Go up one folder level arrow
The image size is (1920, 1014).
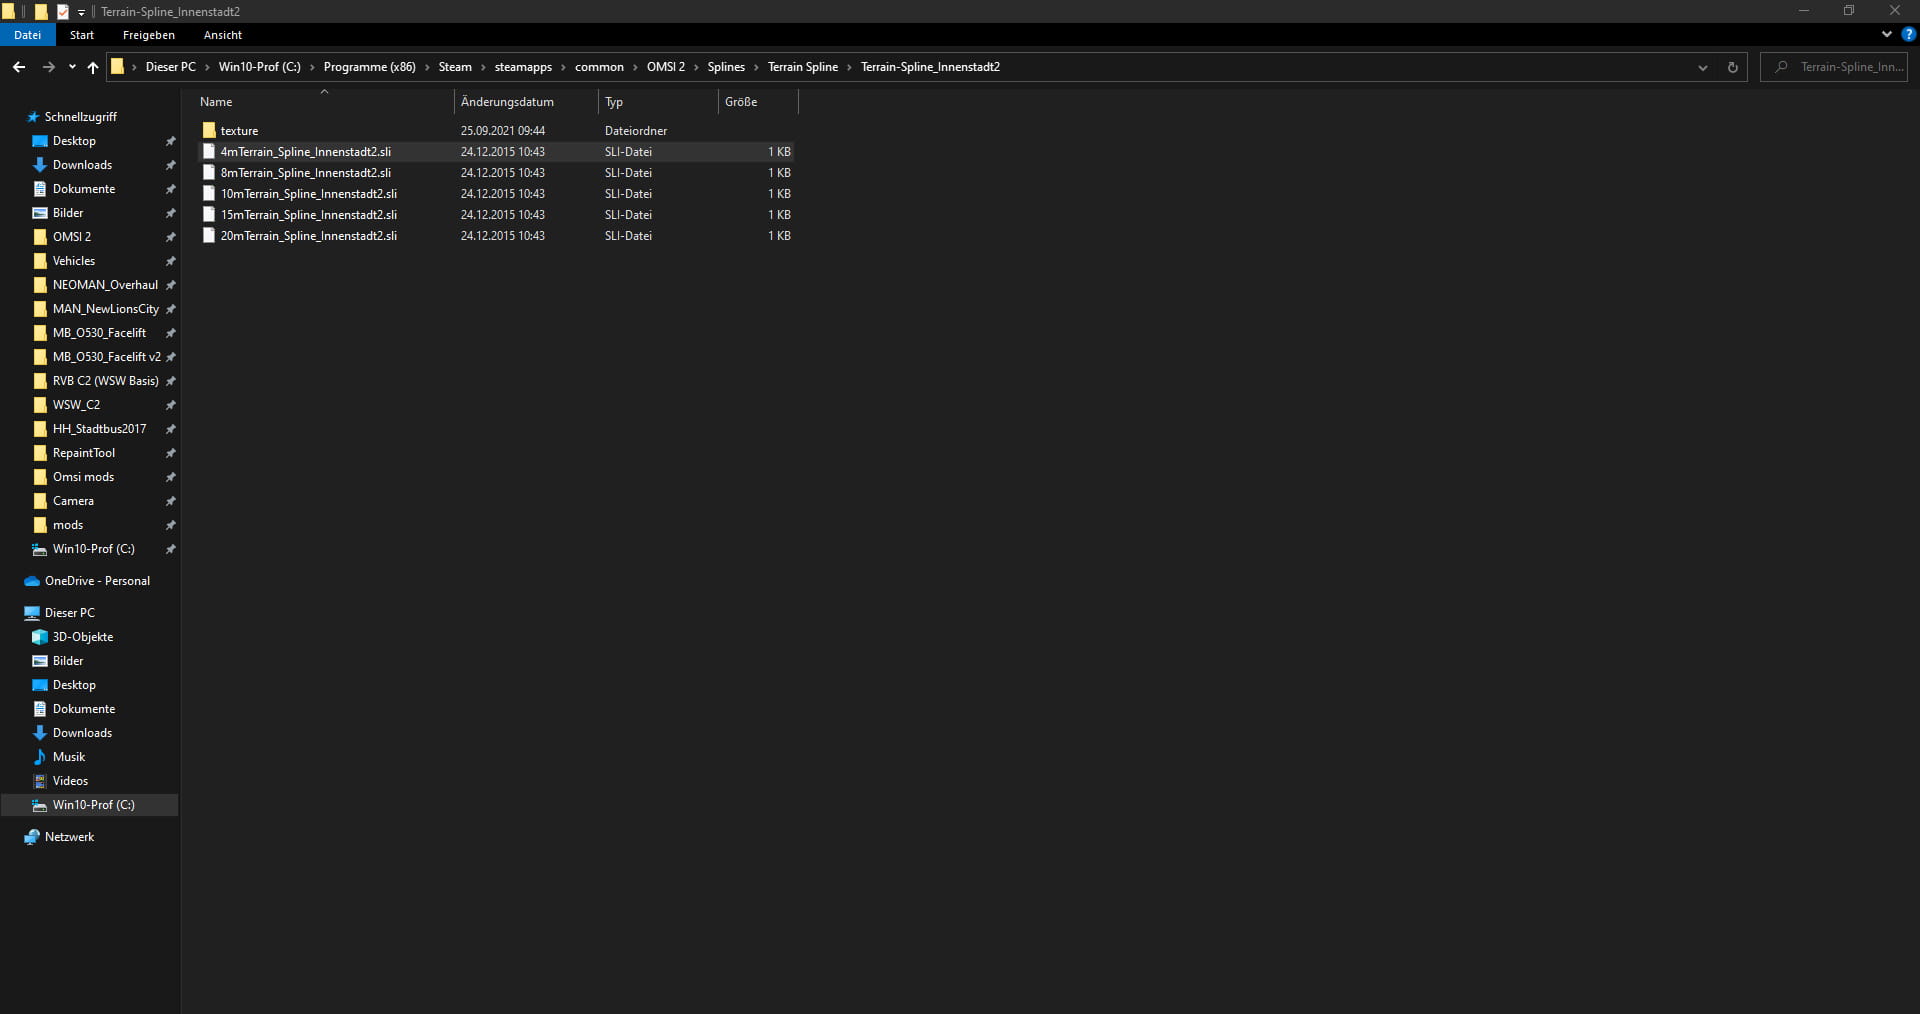pos(93,67)
